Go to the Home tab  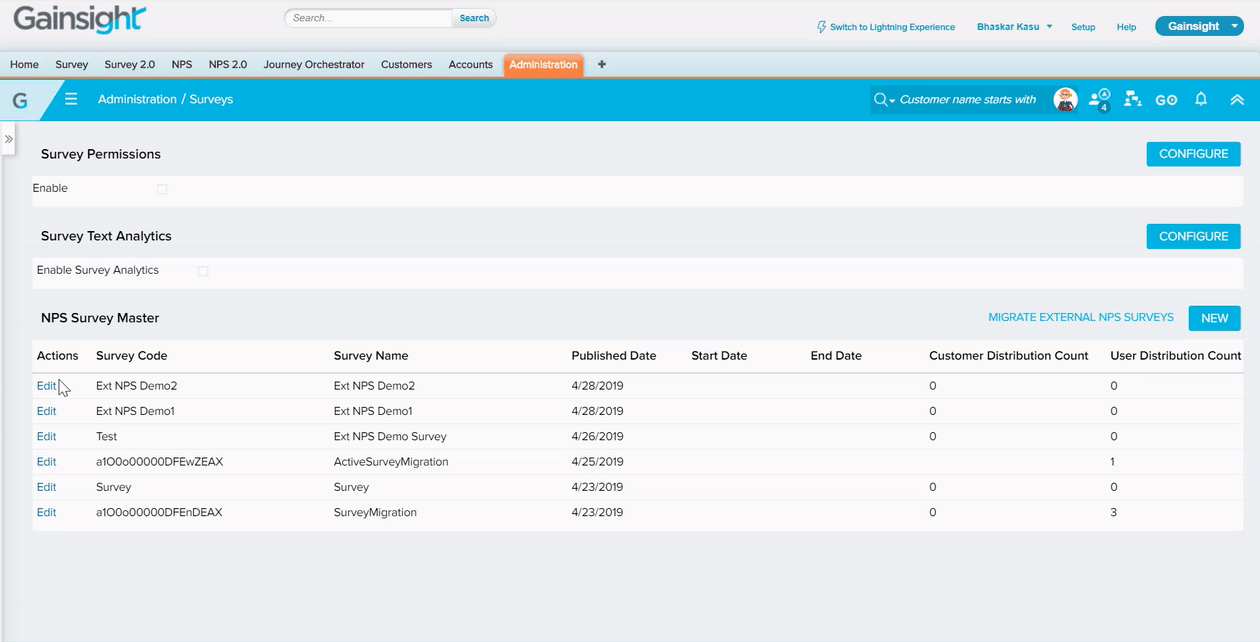pyautogui.click(x=24, y=64)
